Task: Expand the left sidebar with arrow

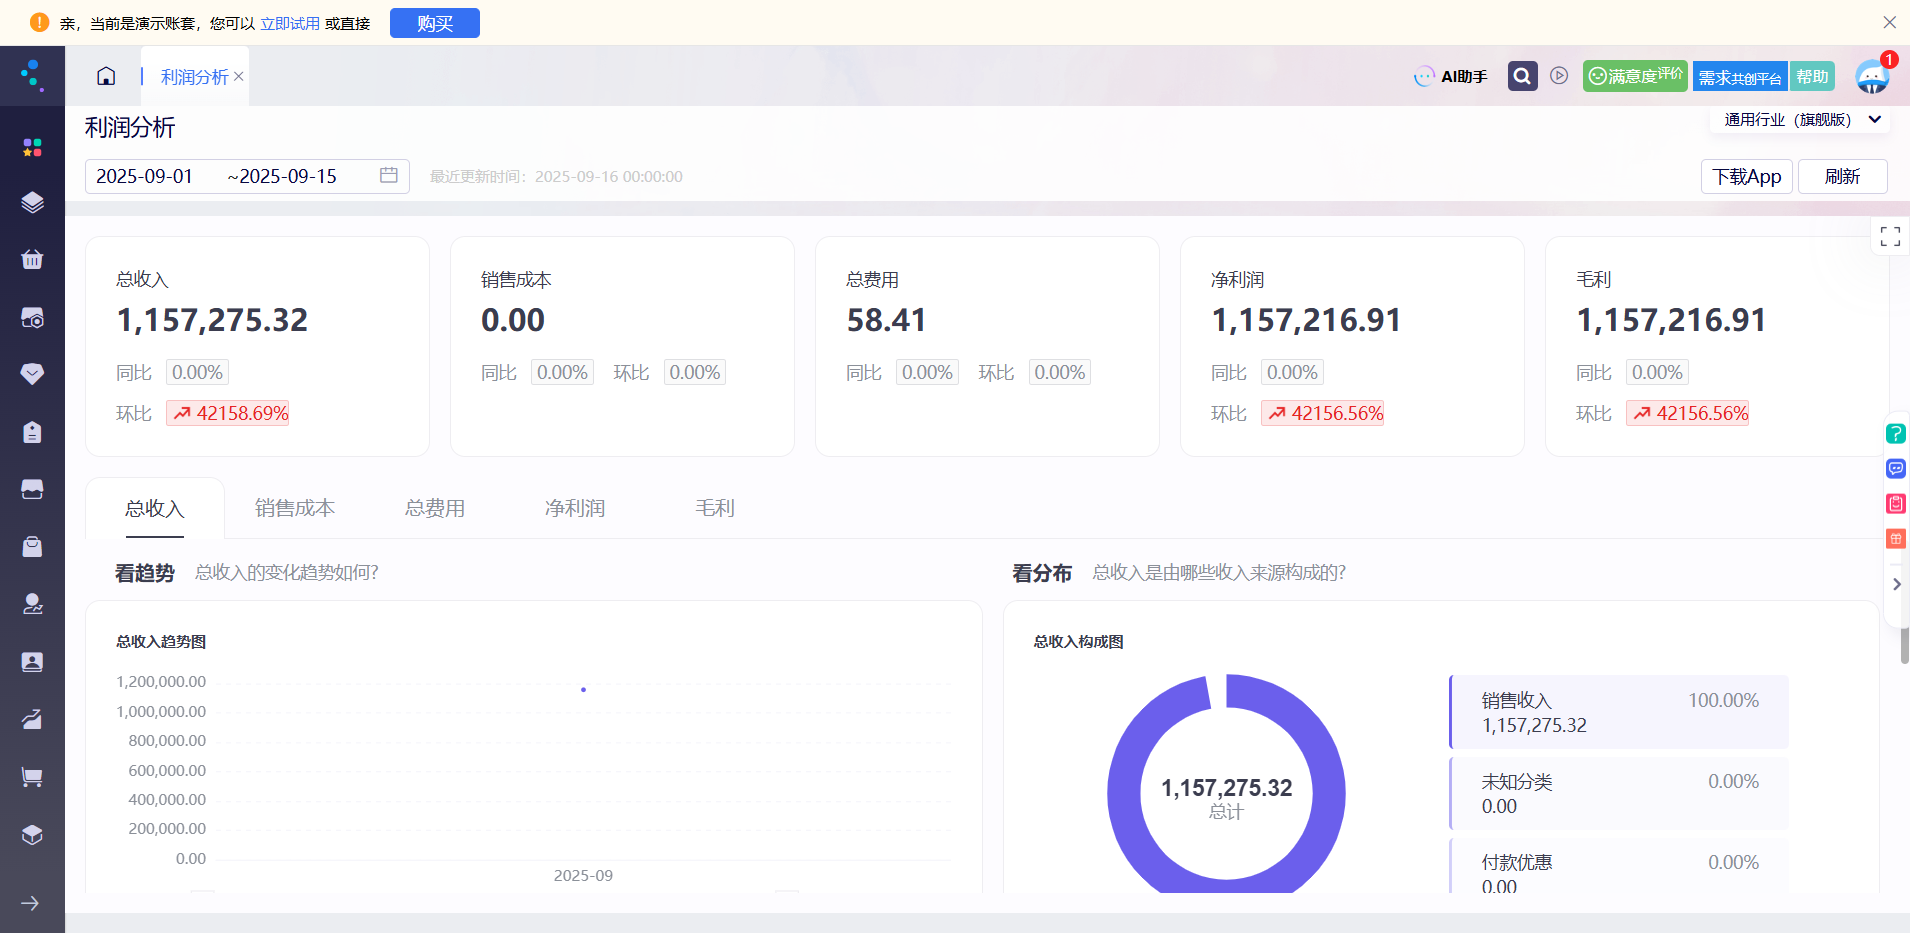Action: coord(31,903)
